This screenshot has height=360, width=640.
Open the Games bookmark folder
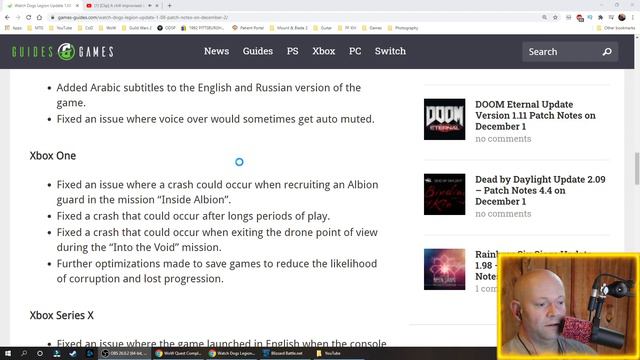(372, 28)
